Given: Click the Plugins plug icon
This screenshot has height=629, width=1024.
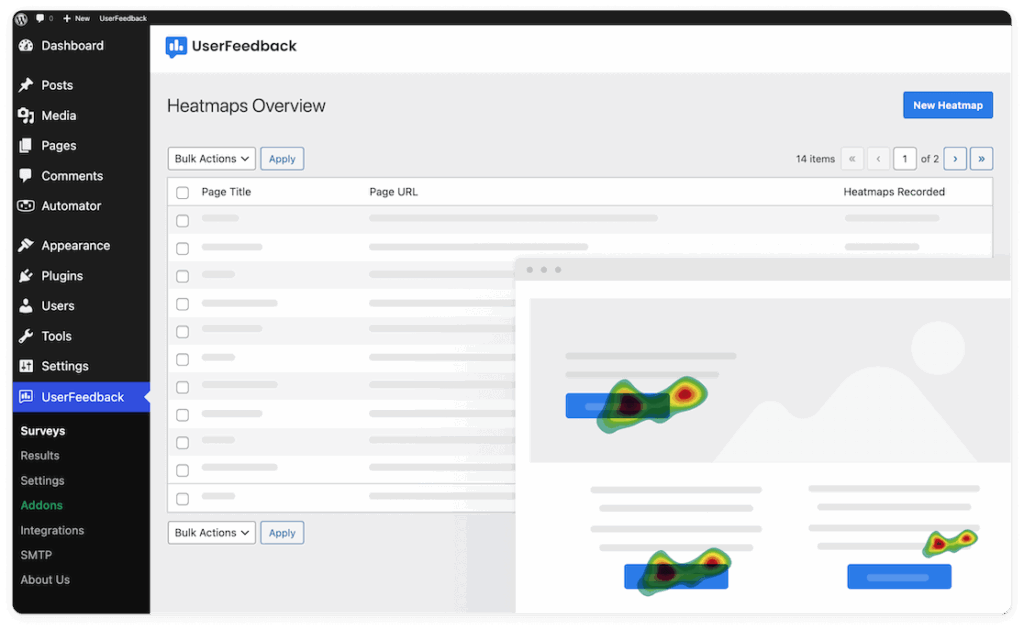Looking at the screenshot, I should point(28,276).
